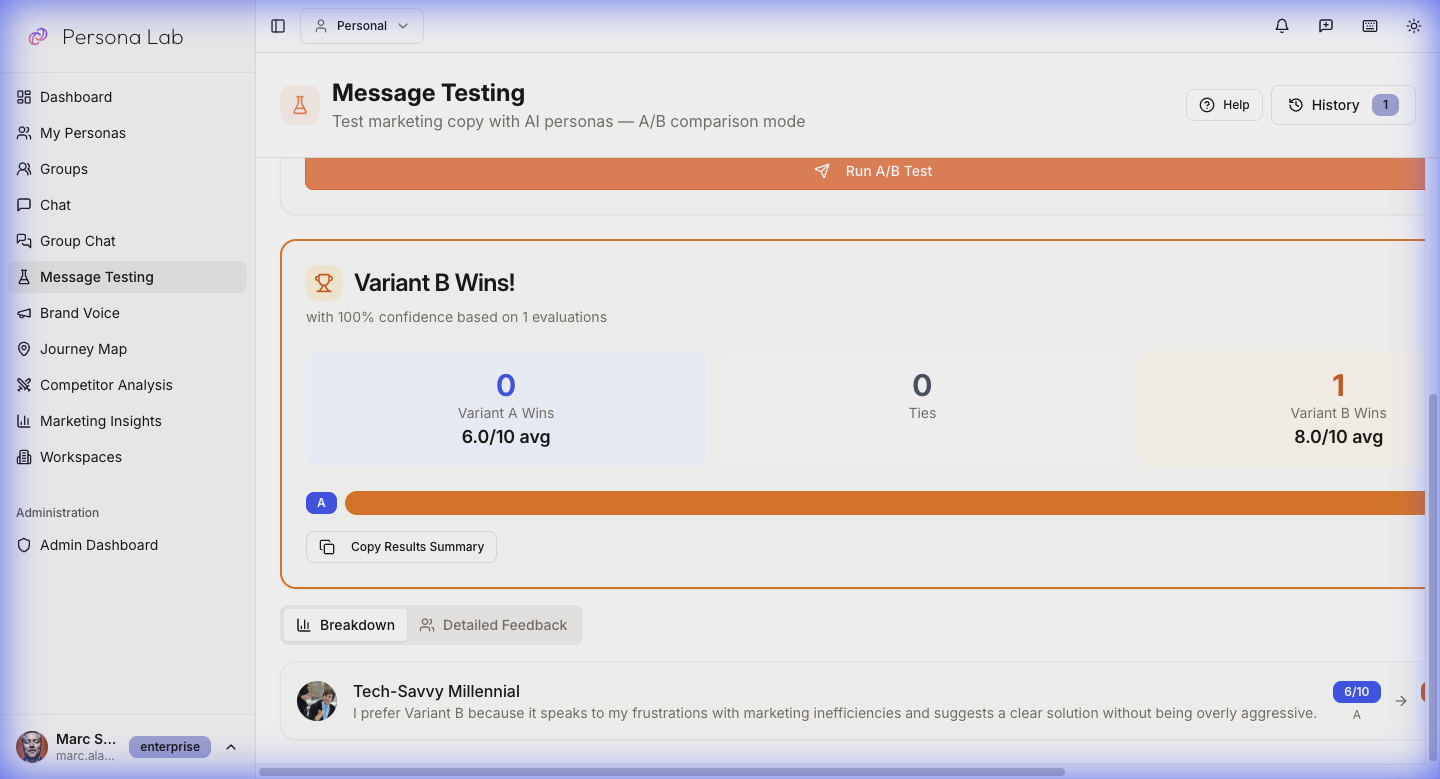Click the Help button
This screenshot has width=1440, height=779.
(x=1224, y=105)
